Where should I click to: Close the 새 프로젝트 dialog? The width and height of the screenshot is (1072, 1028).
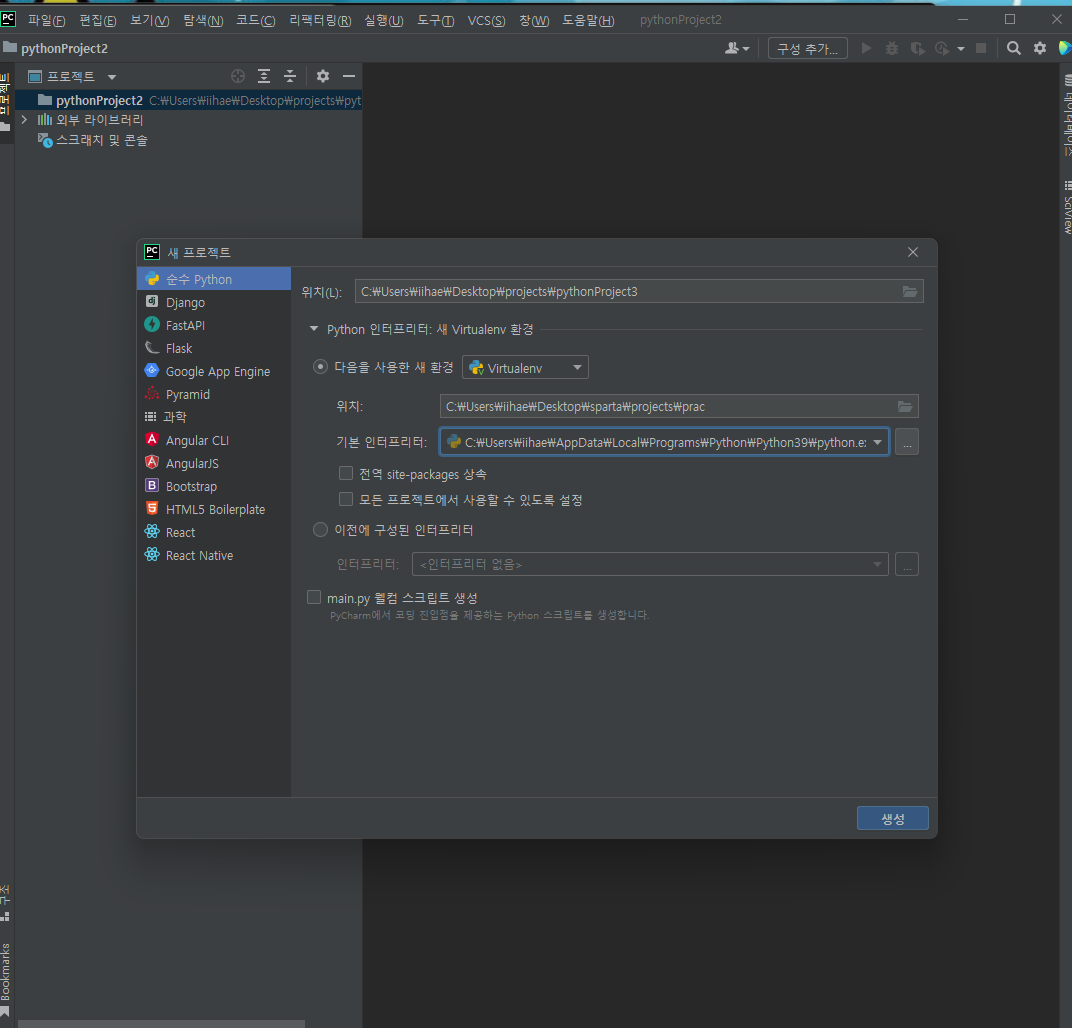point(913,252)
